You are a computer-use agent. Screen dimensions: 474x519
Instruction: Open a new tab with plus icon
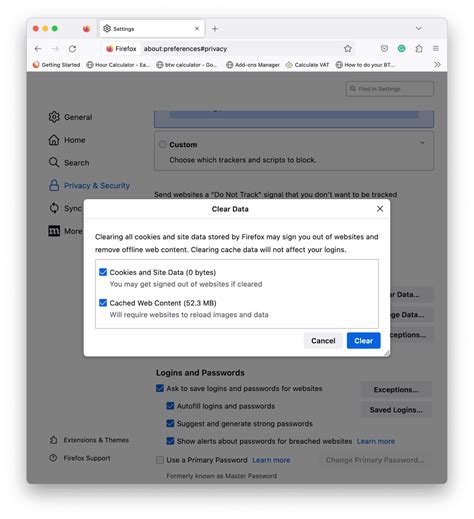[x=215, y=29]
